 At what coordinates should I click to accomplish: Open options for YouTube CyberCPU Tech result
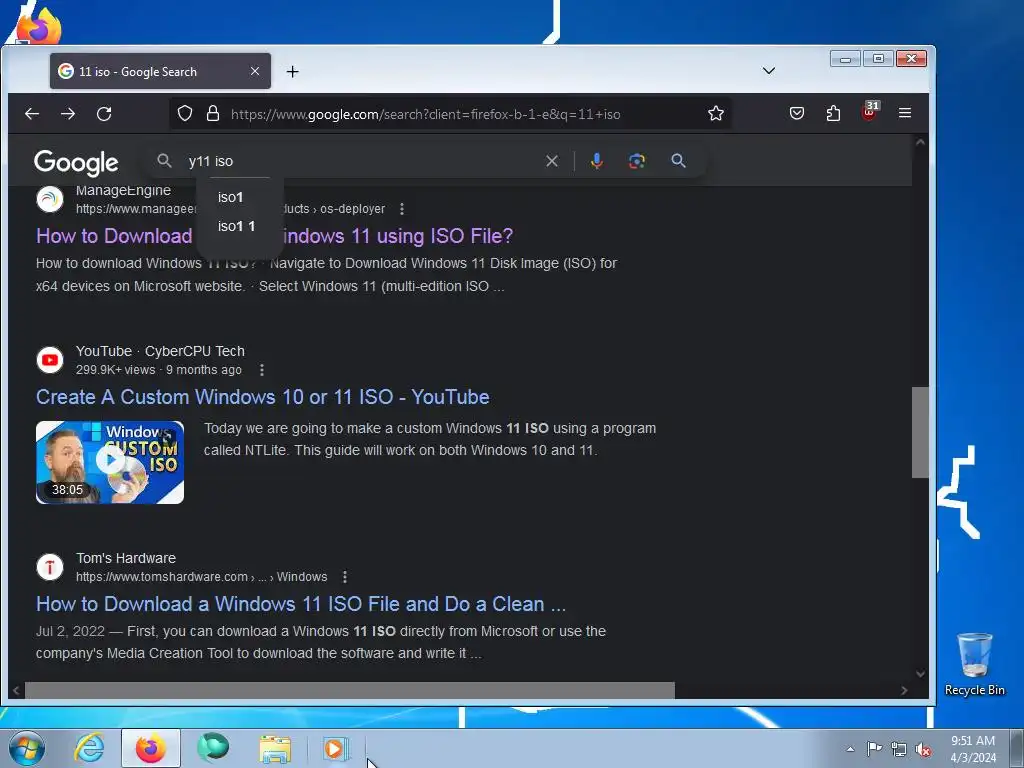pyautogui.click(x=262, y=370)
